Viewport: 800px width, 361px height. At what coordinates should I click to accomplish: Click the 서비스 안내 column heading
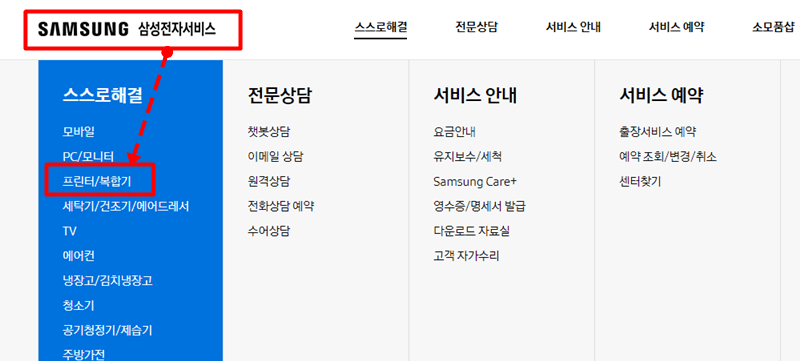[475, 95]
